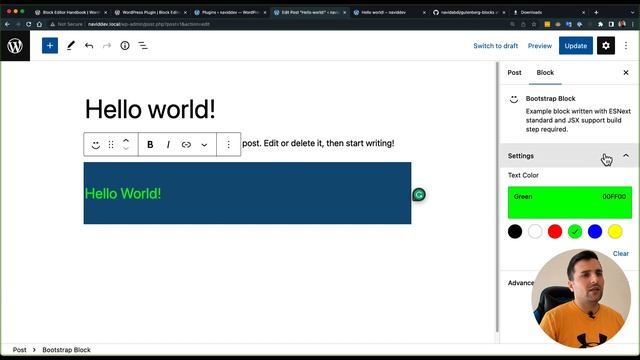Image resolution: width=640 pixels, height=360 pixels.
Task: Click the Hello world! post title
Action: (x=150, y=109)
